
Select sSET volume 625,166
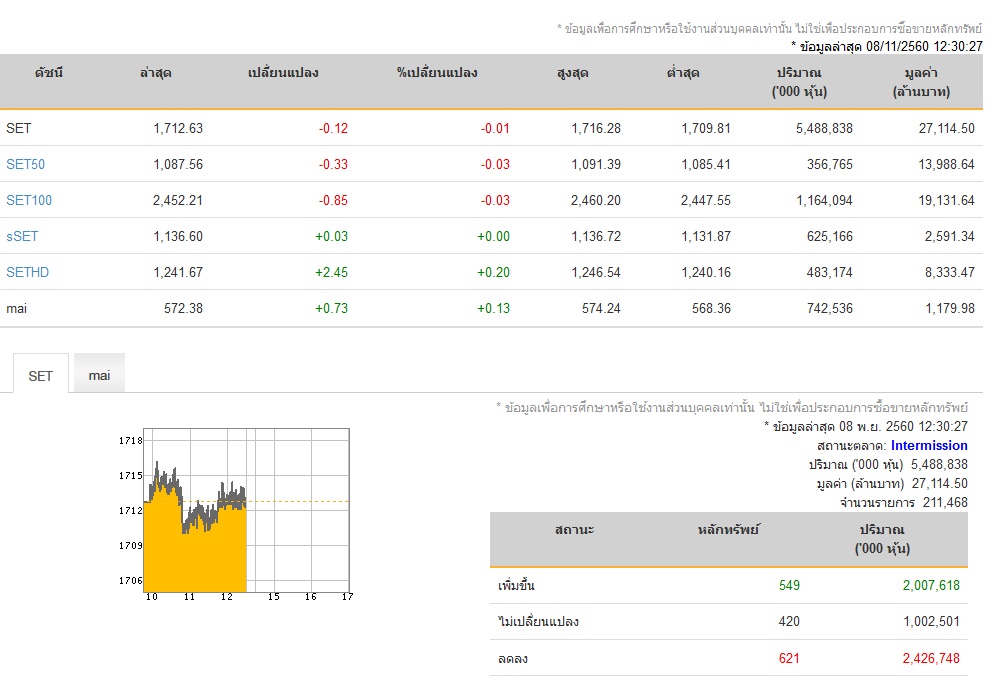click(x=830, y=236)
